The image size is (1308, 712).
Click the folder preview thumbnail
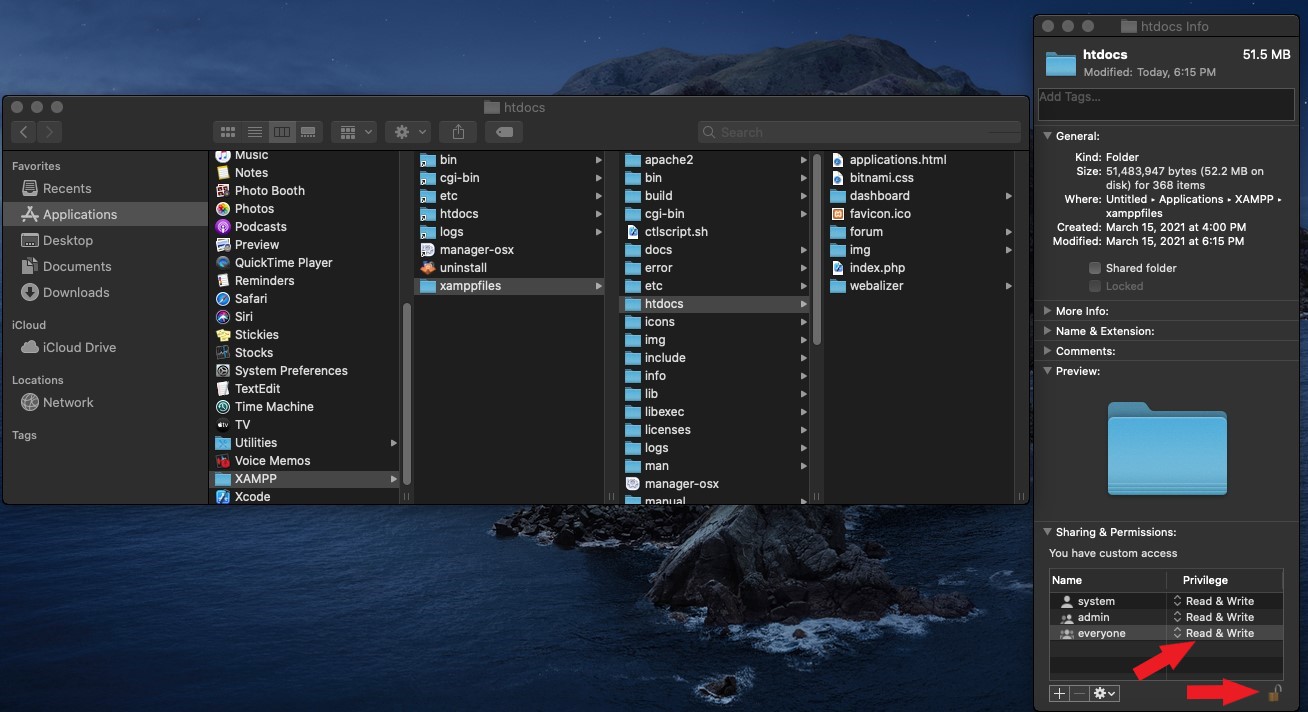pyautogui.click(x=1167, y=448)
